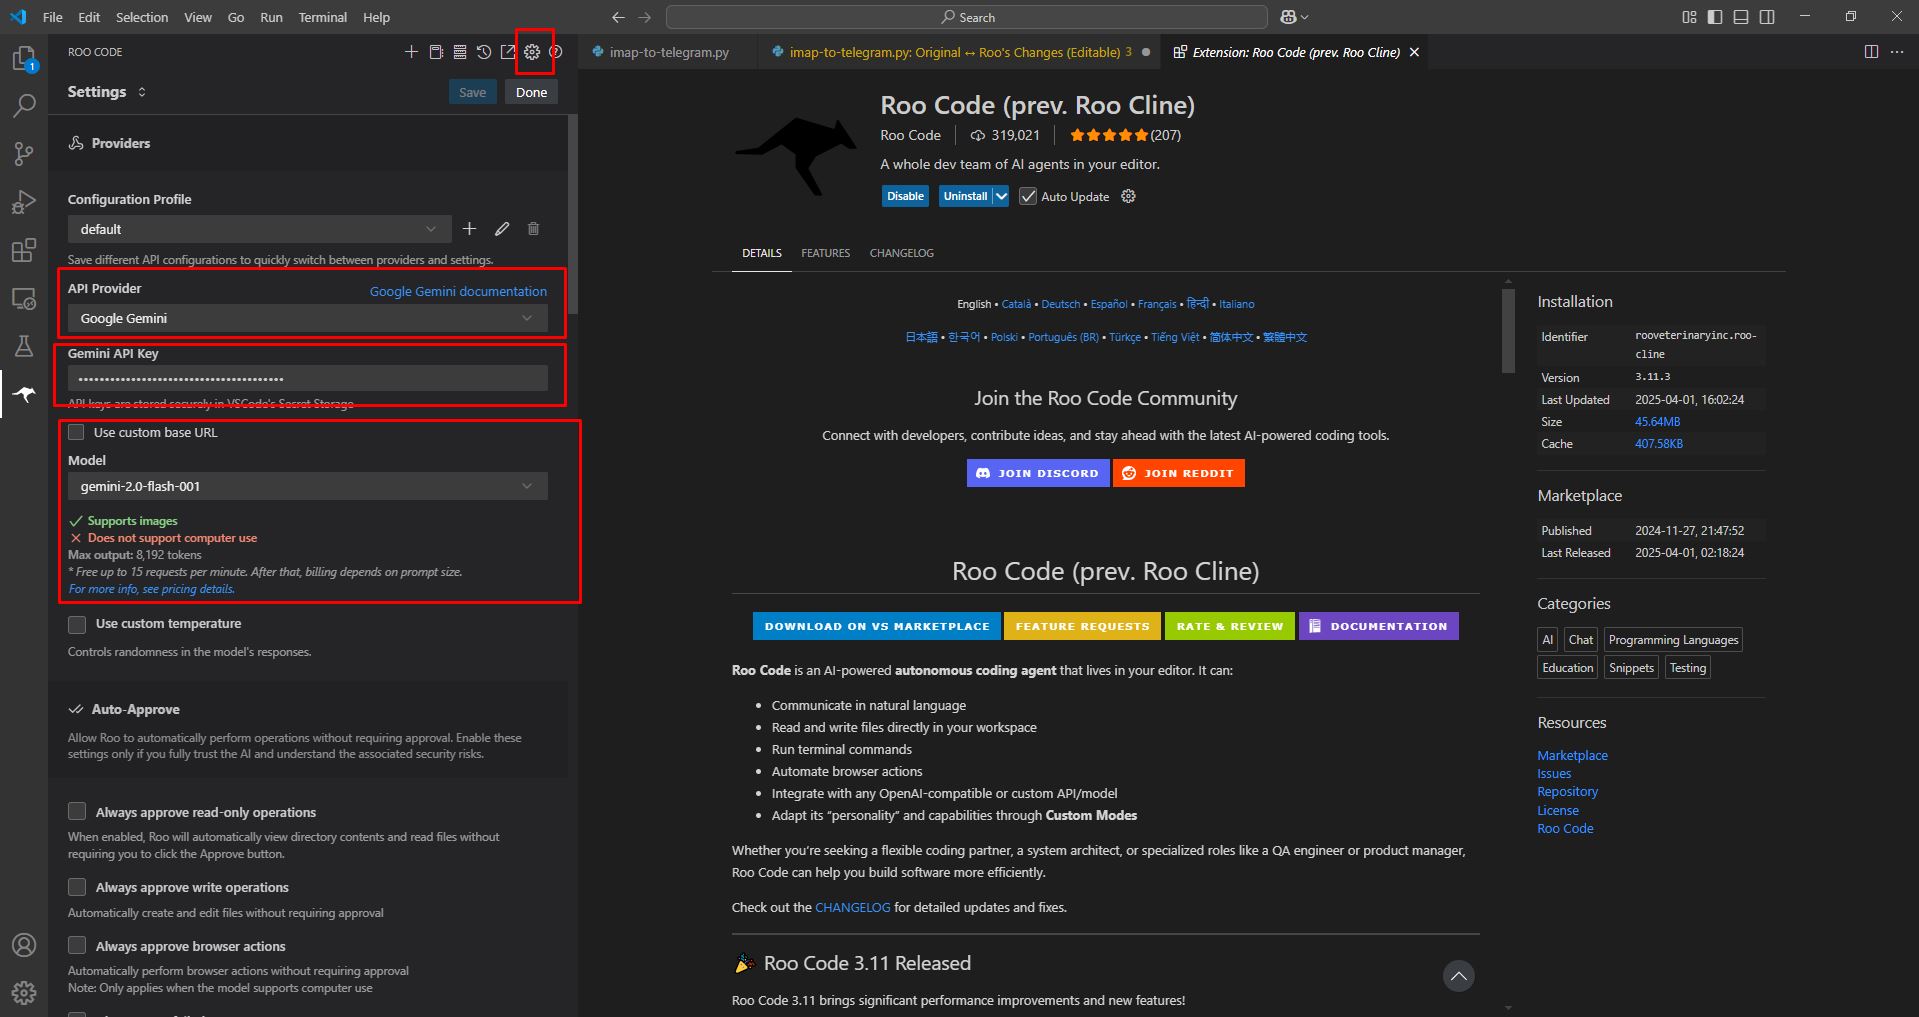This screenshot has height=1017, width=1919.
Task: Open Roo Code prompt history (clock icon)
Action: tap(483, 51)
